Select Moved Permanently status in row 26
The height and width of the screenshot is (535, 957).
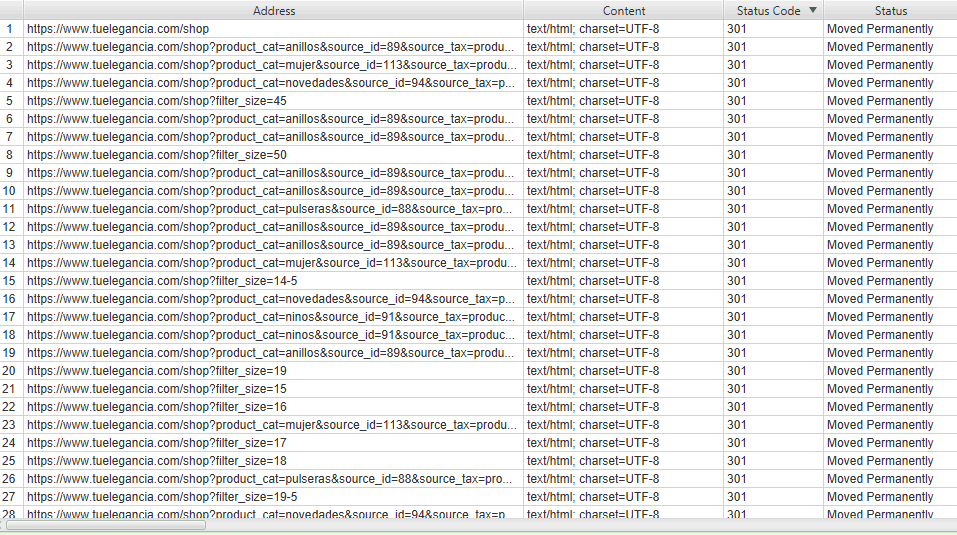pos(880,479)
